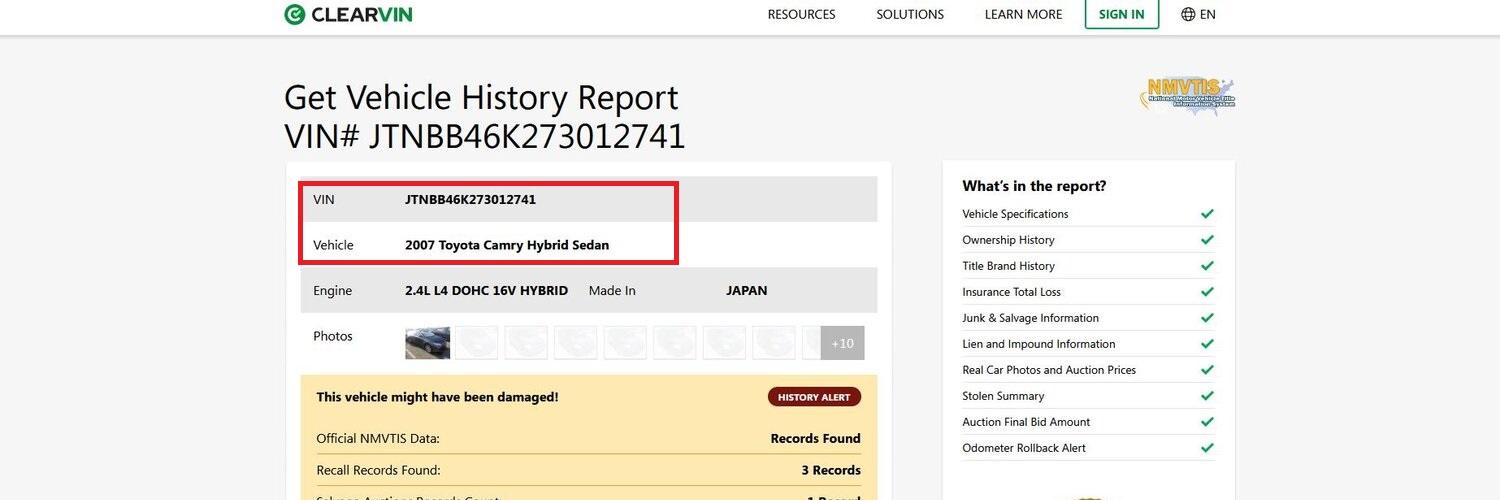Click the 'Recall Records Found:' label

point(378,470)
